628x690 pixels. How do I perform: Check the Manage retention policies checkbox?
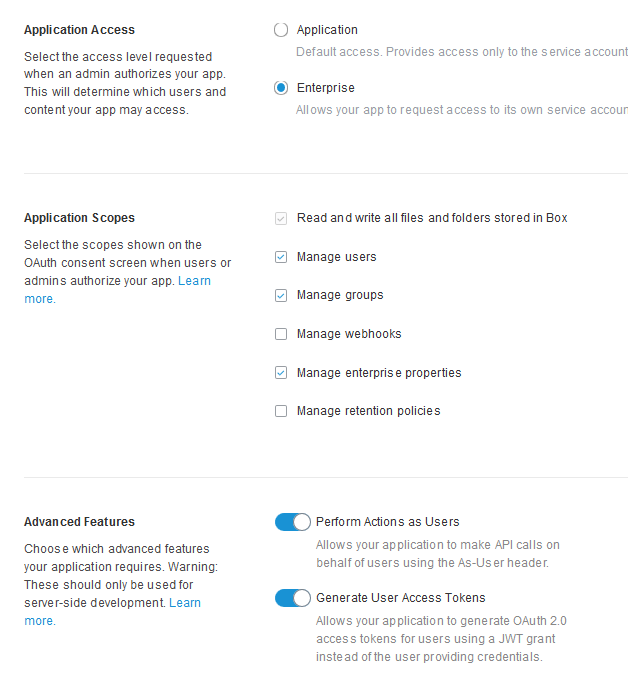click(x=281, y=411)
